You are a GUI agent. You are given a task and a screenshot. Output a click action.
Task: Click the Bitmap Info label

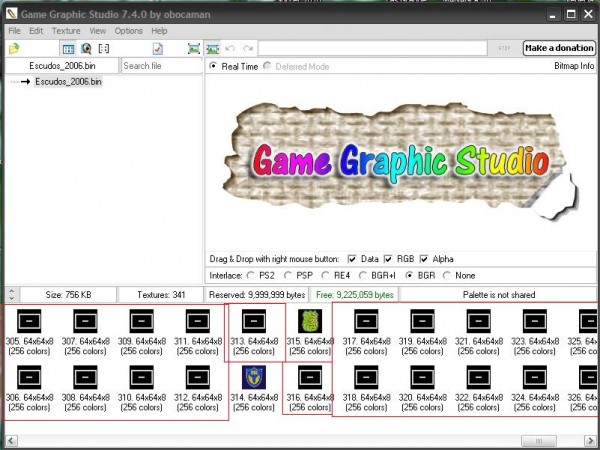(574, 66)
